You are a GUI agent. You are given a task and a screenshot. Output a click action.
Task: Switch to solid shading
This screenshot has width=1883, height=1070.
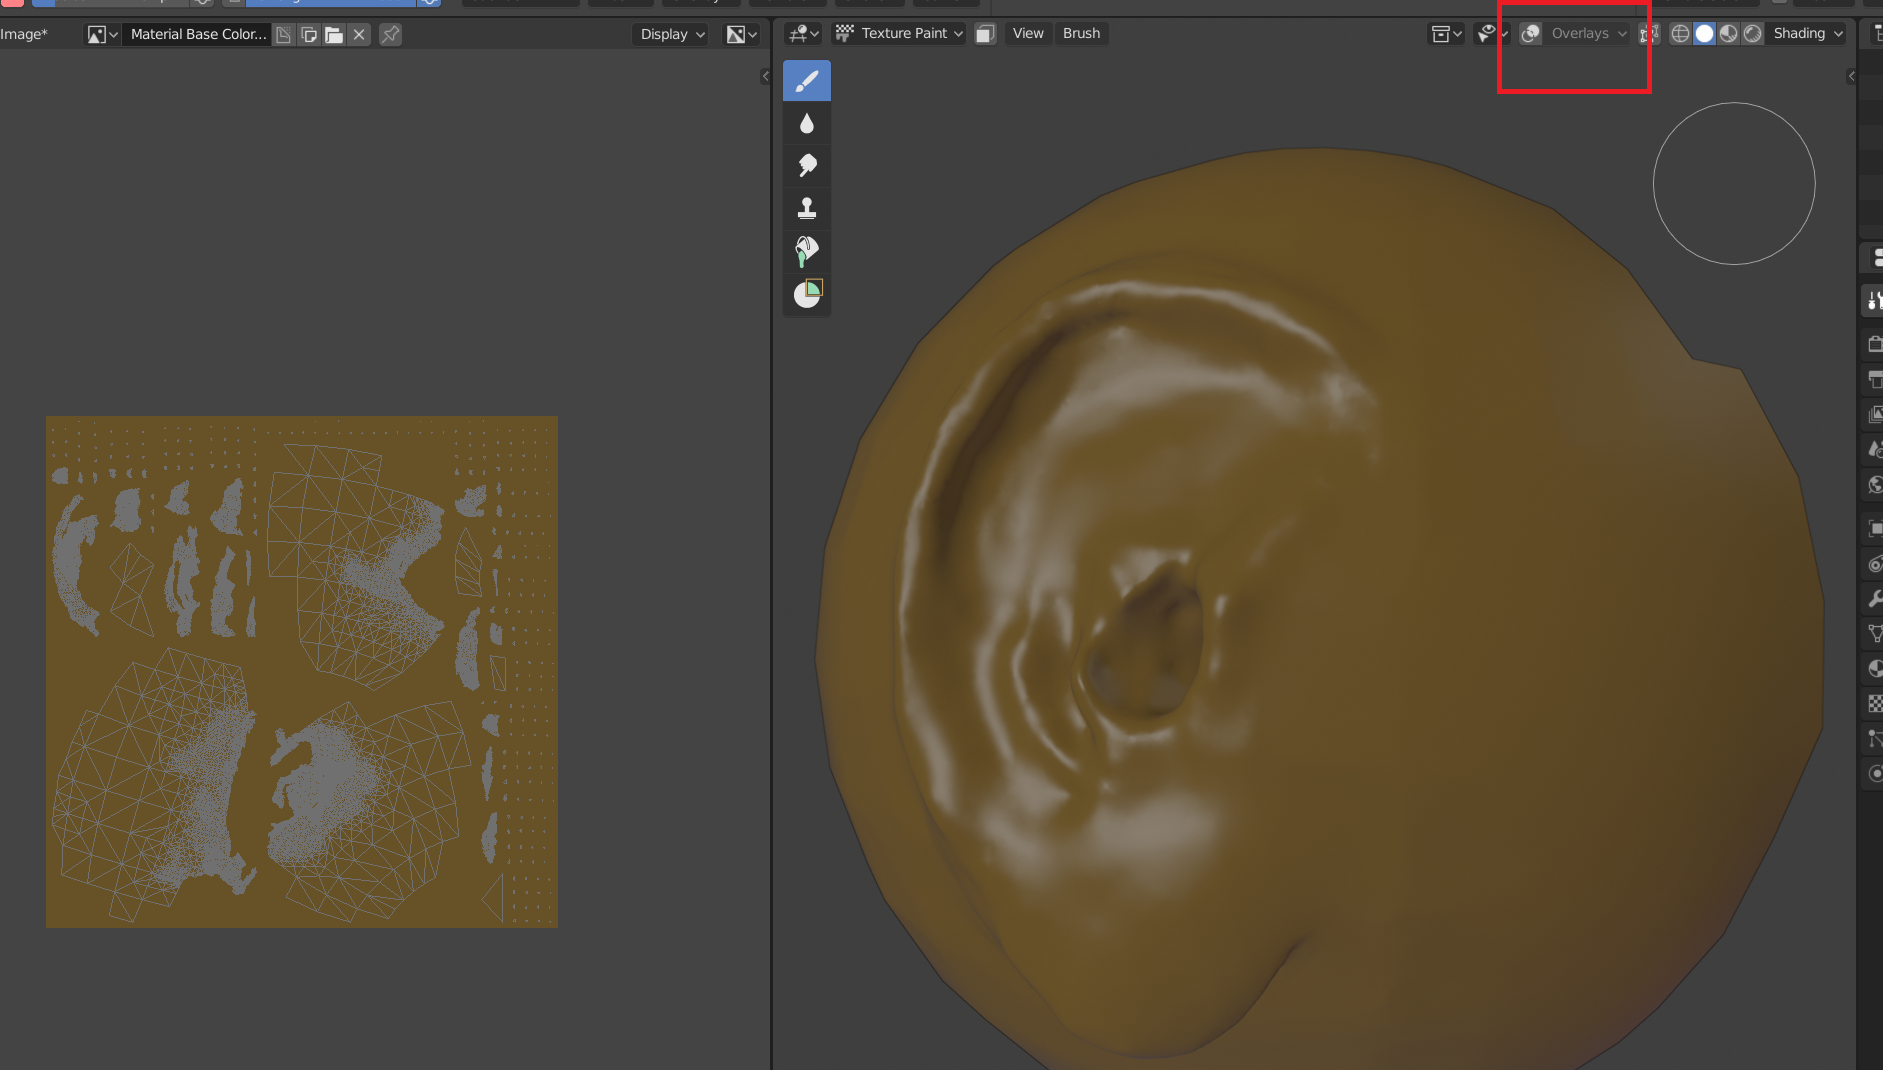tap(1704, 33)
